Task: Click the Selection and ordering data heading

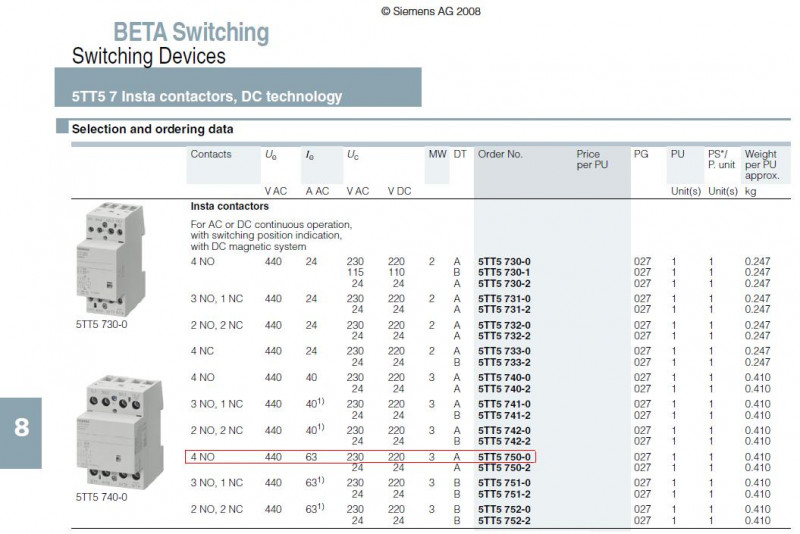Action: tap(153, 129)
